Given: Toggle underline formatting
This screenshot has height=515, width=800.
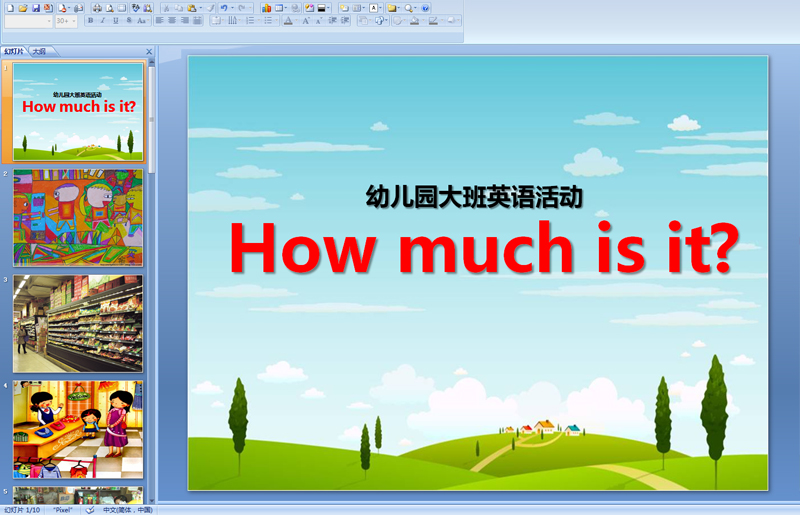Looking at the screenshot, I should 115,20.
